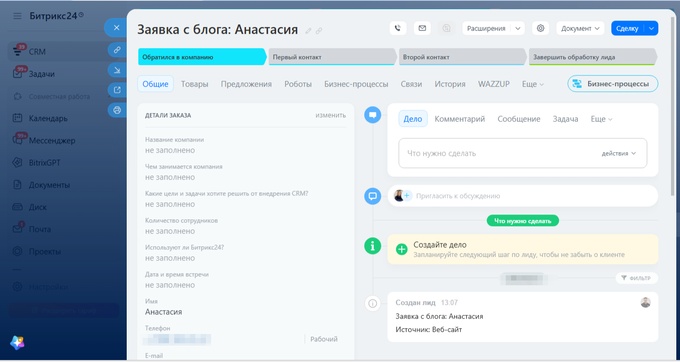Image resolution: width=680 pixels, height=362 pixels.
Task: Select the Комментарий activity tab
Action: pyautogui.click(x=460, y=119)
